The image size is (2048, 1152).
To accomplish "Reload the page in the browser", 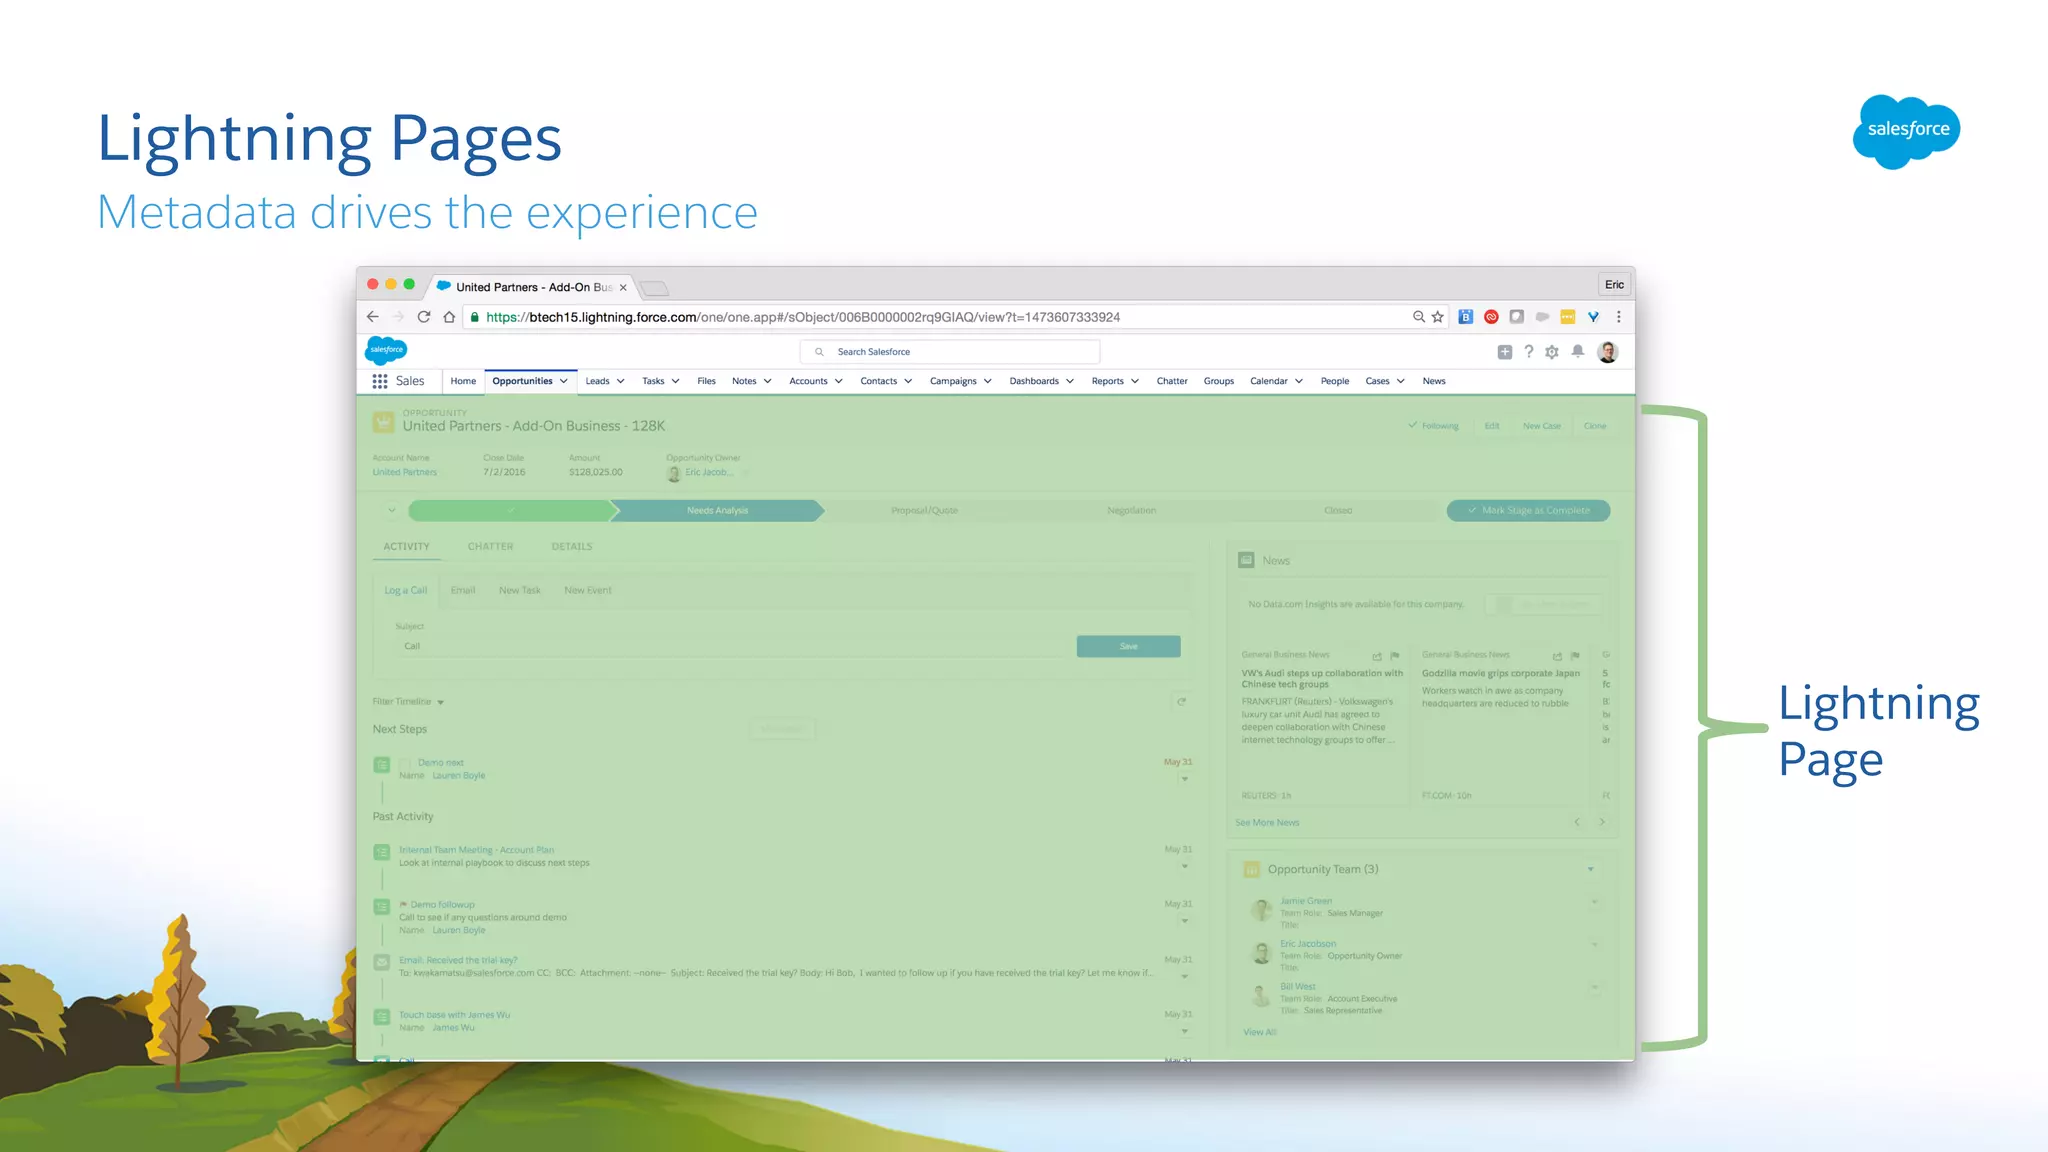I will [424, 317].
